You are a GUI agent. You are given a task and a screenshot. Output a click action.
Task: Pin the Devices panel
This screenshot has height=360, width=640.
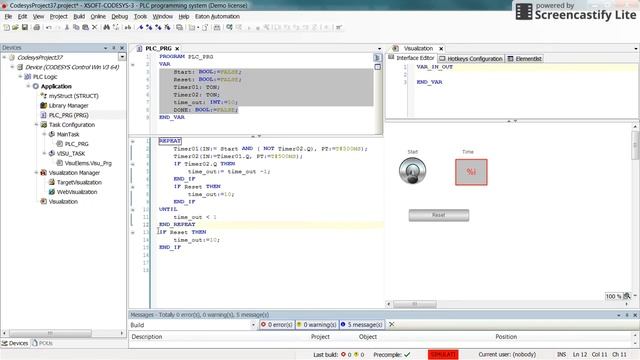tap(113, 48)
